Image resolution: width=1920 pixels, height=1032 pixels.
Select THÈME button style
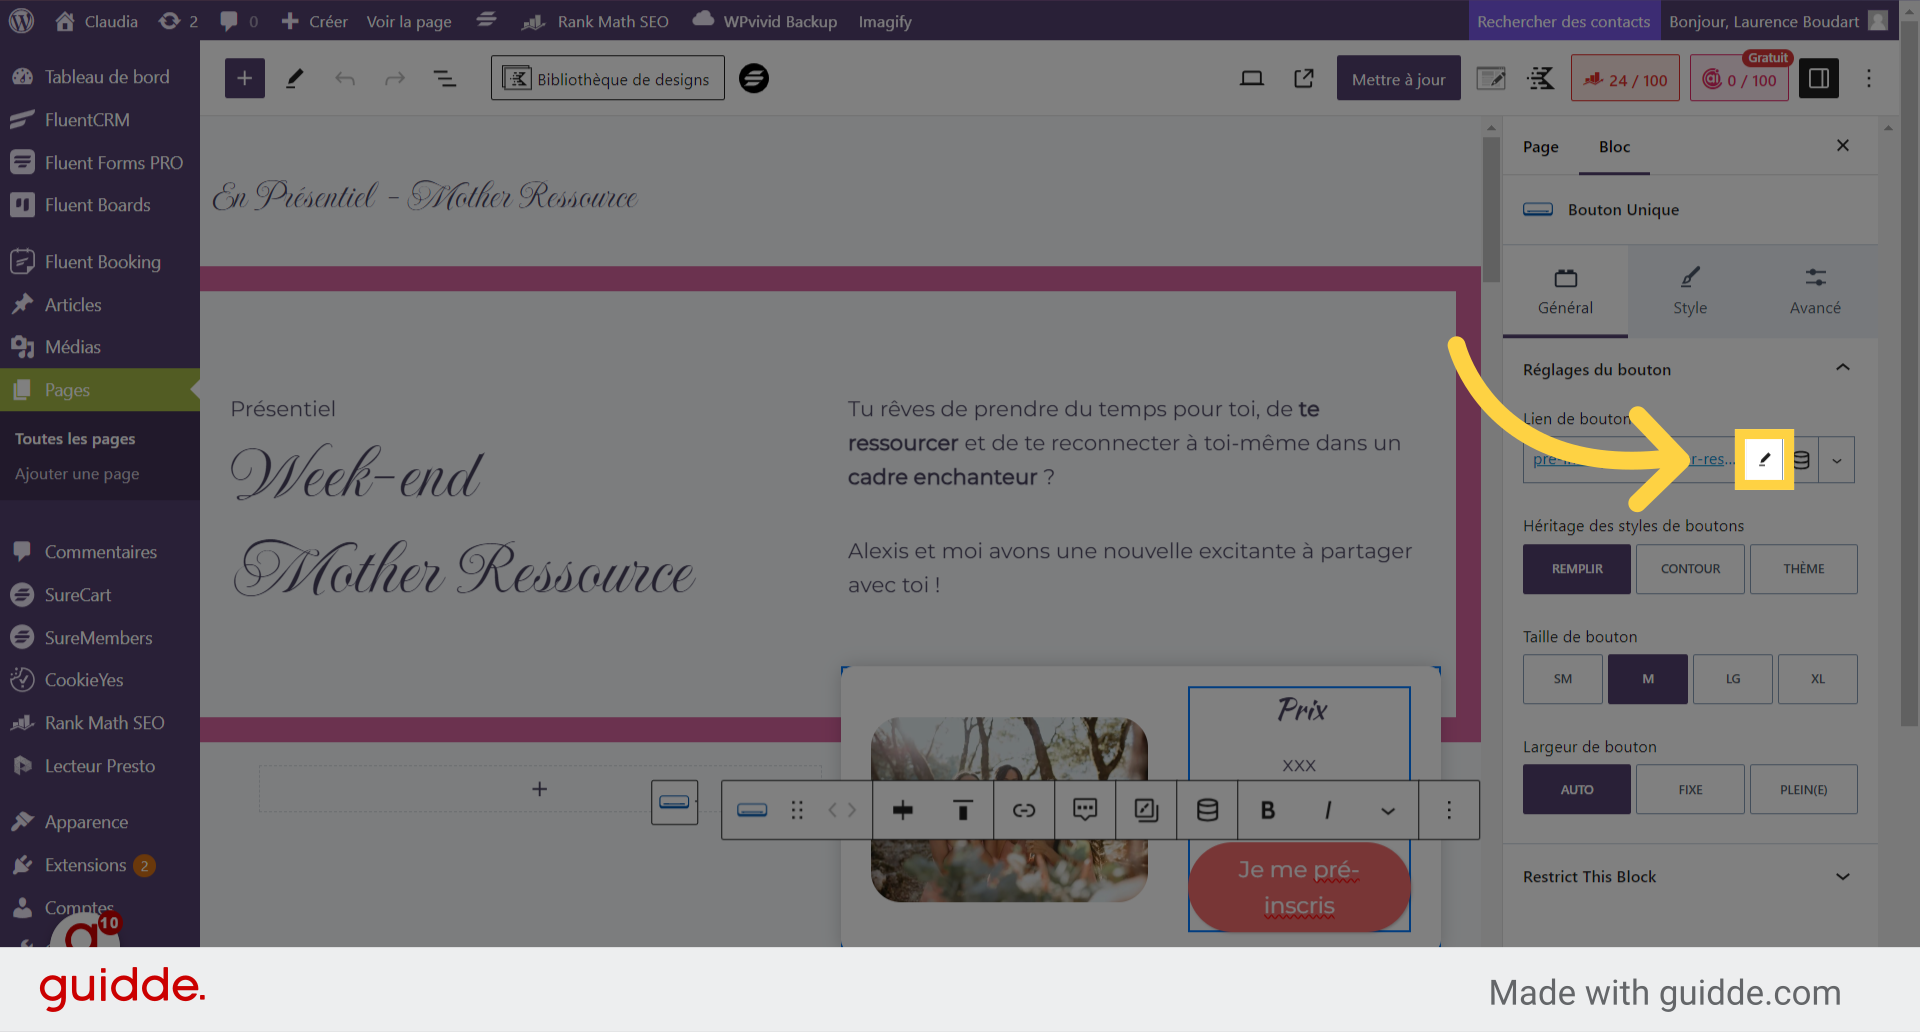(1804, 569)
